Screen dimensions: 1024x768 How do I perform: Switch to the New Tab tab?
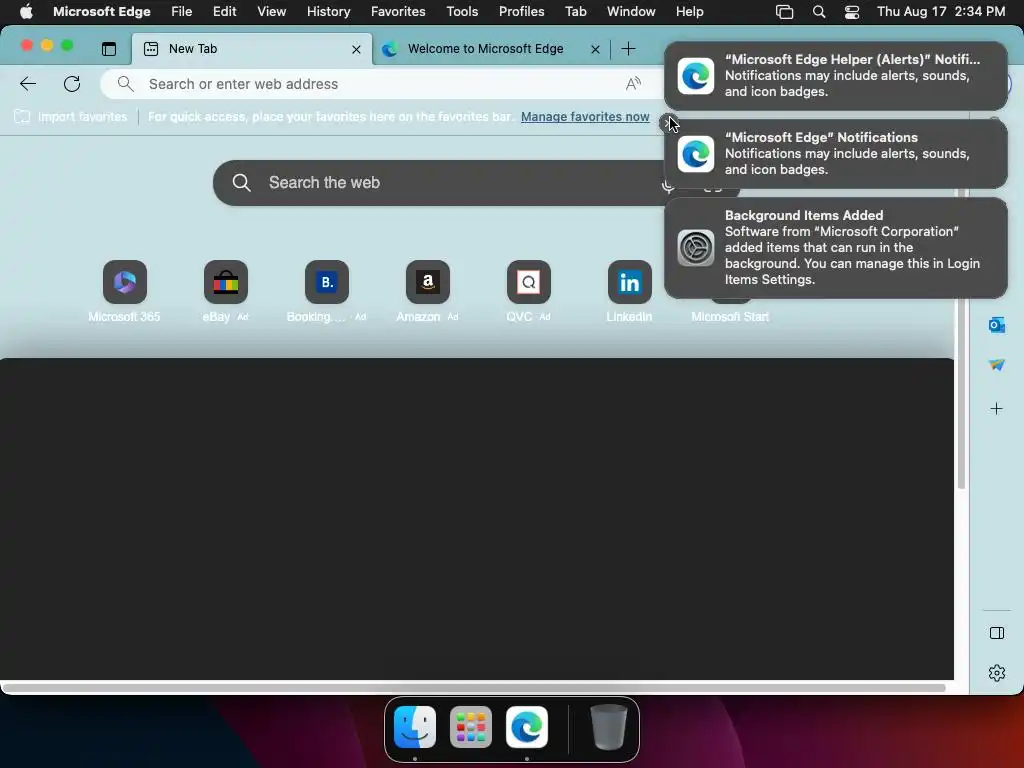tap(251, 49)
